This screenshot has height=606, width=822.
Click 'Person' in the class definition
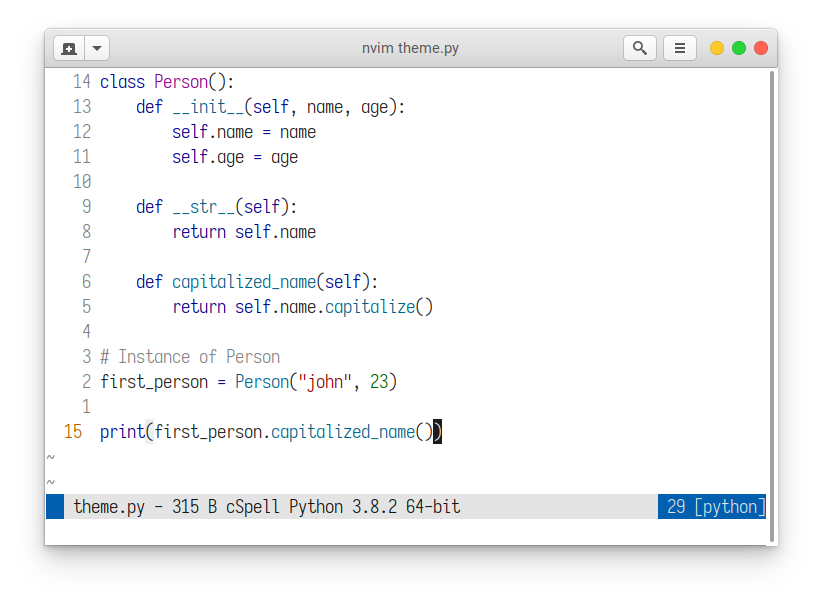181,82
